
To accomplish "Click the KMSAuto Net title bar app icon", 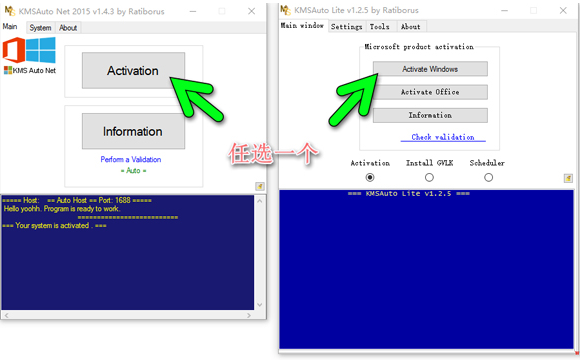I will coord(10,11).
